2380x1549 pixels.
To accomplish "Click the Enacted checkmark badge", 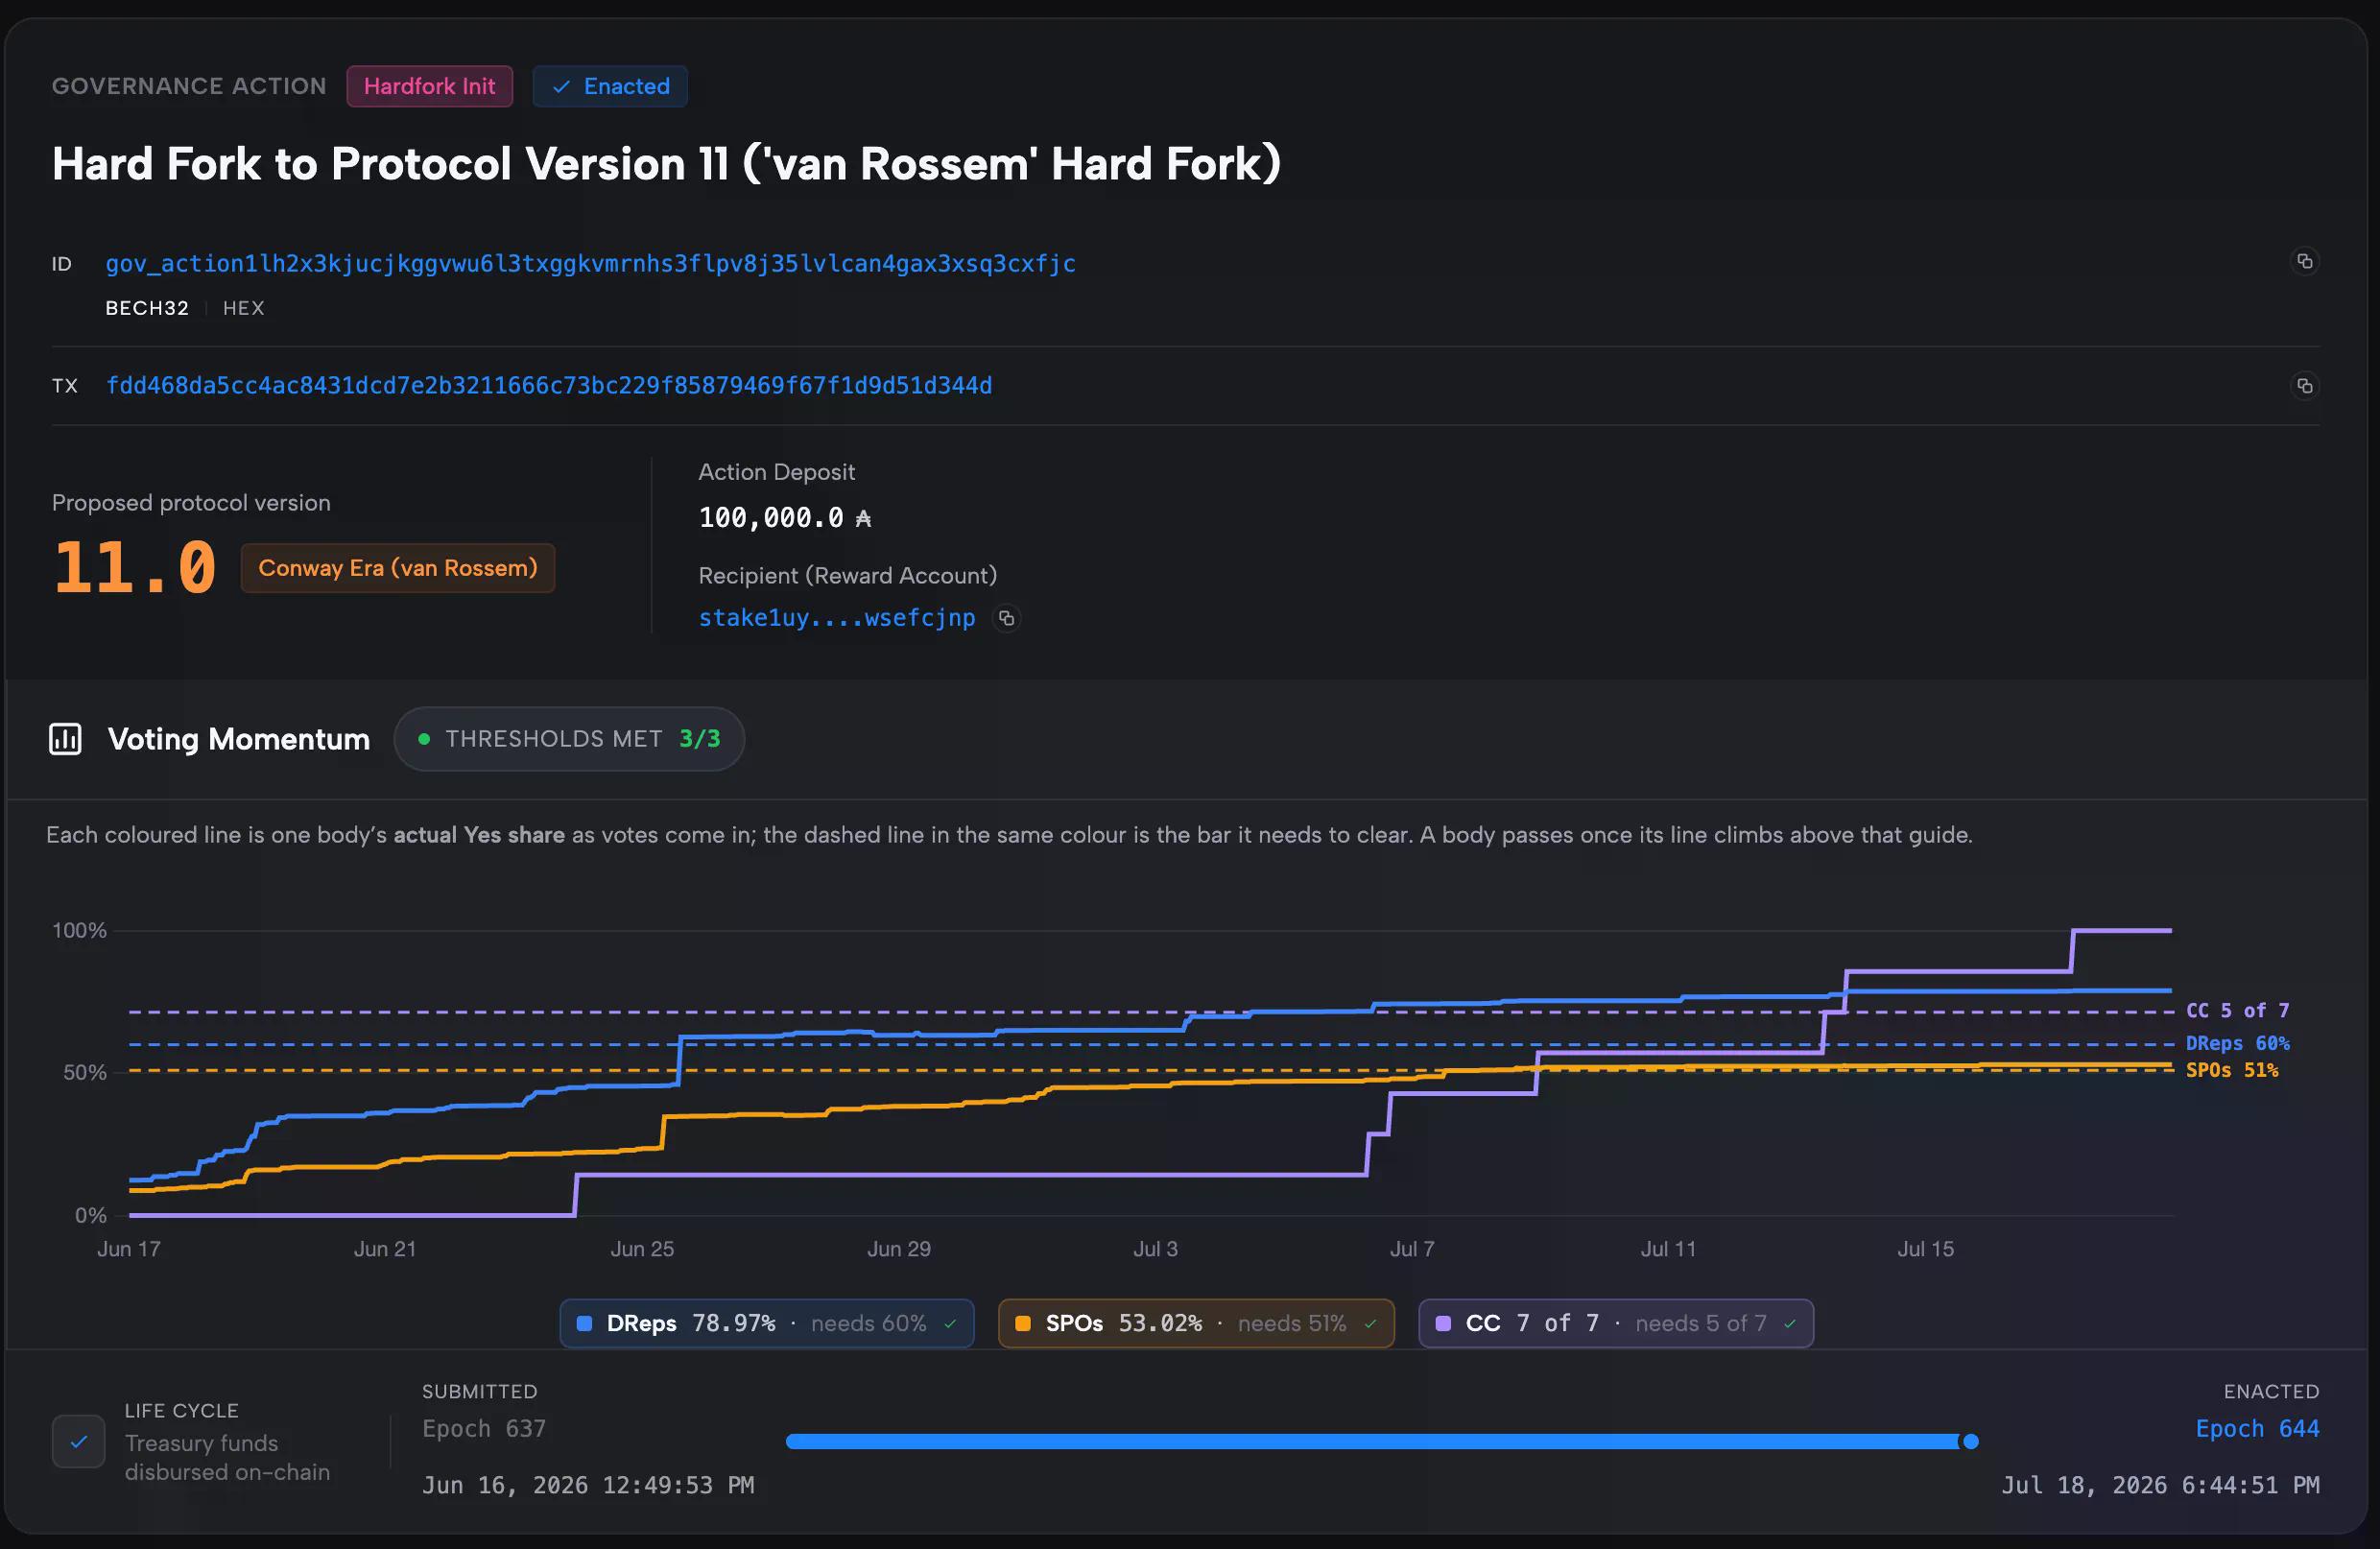I will coord(610,86).
